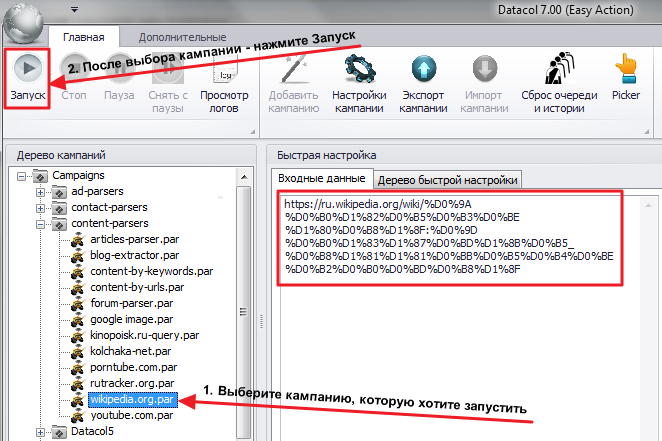
Task: Select youtube.com.par campaign in tree
Action: pyautogui.click(x=132, y=415)
